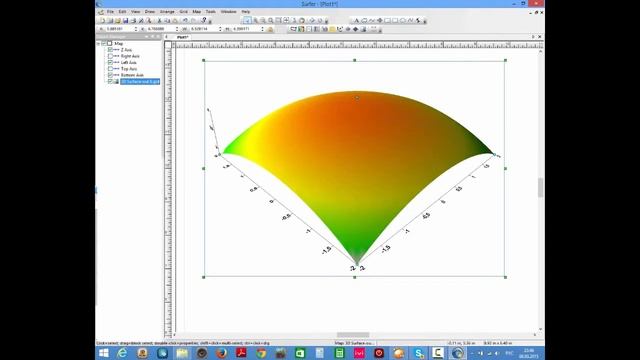Select the Top Axis tree item

(129, 69)
